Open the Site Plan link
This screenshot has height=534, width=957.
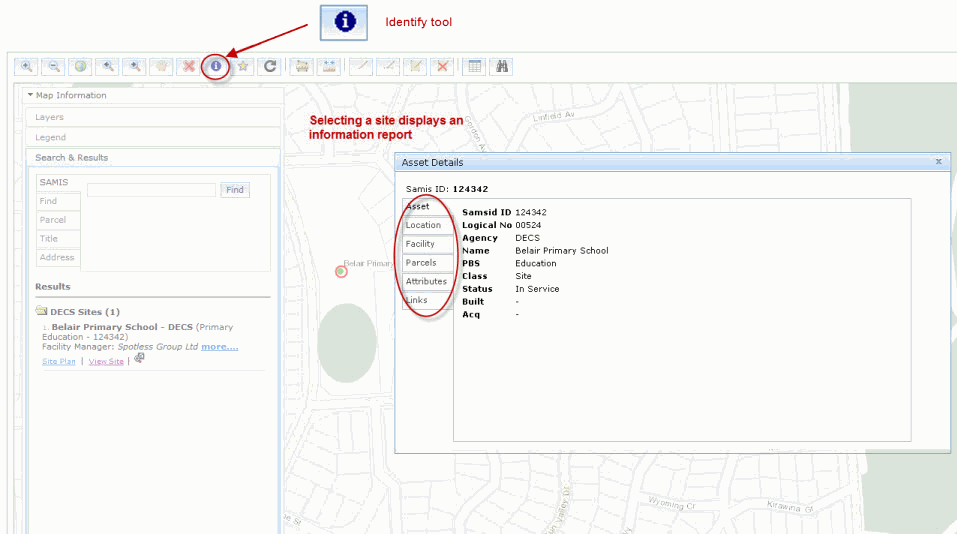(59, 362)
